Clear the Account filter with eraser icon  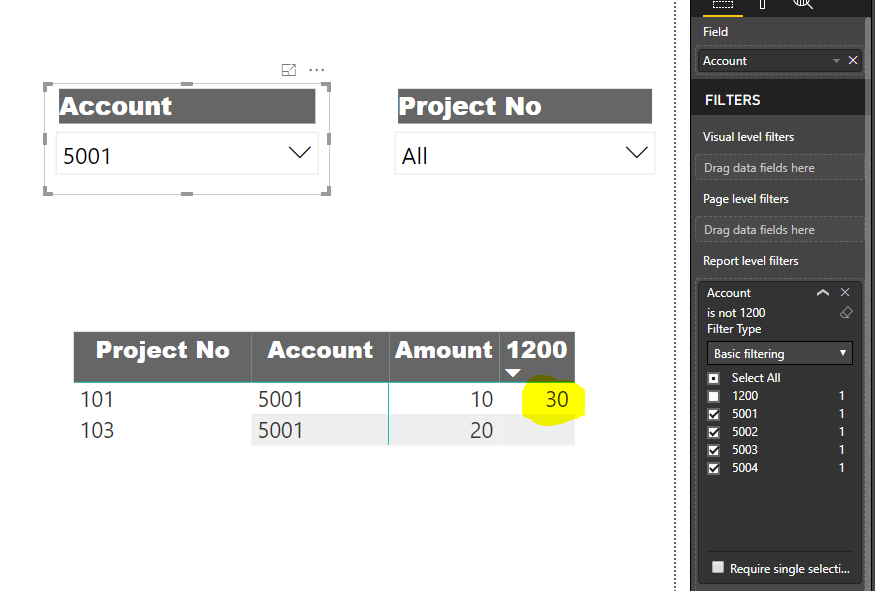[x=846, y=313]
